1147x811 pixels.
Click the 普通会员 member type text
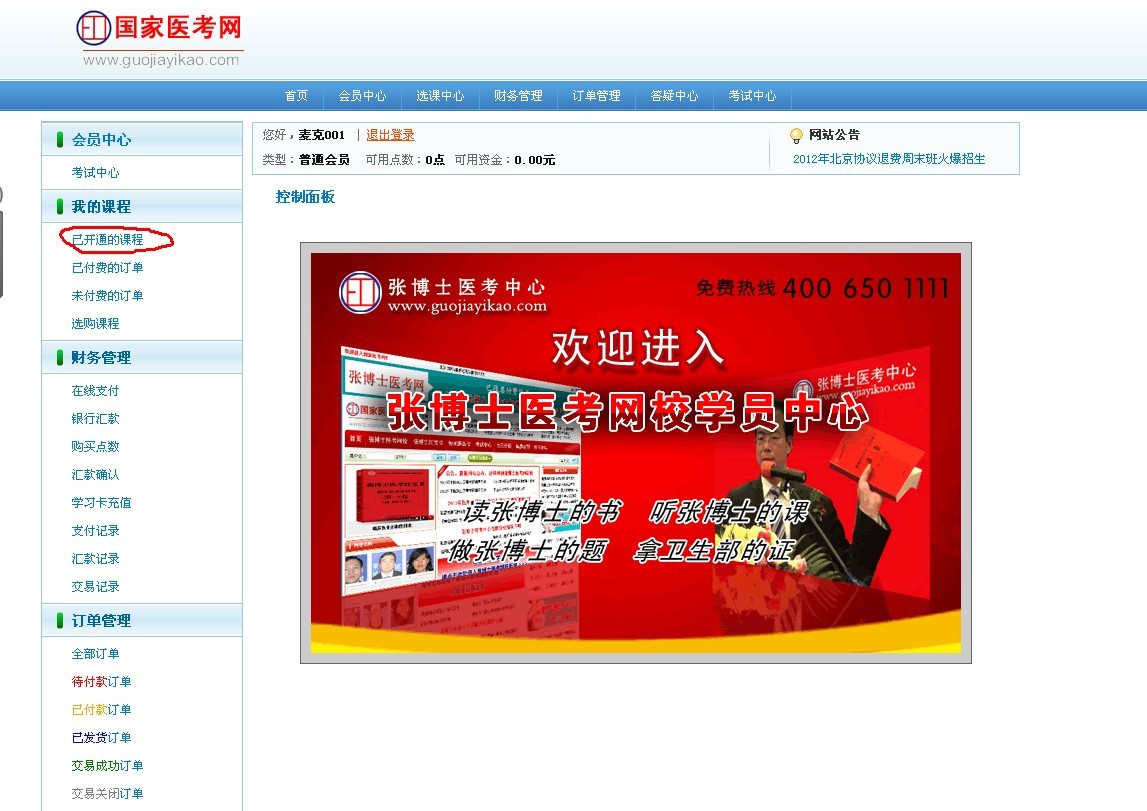324,159
